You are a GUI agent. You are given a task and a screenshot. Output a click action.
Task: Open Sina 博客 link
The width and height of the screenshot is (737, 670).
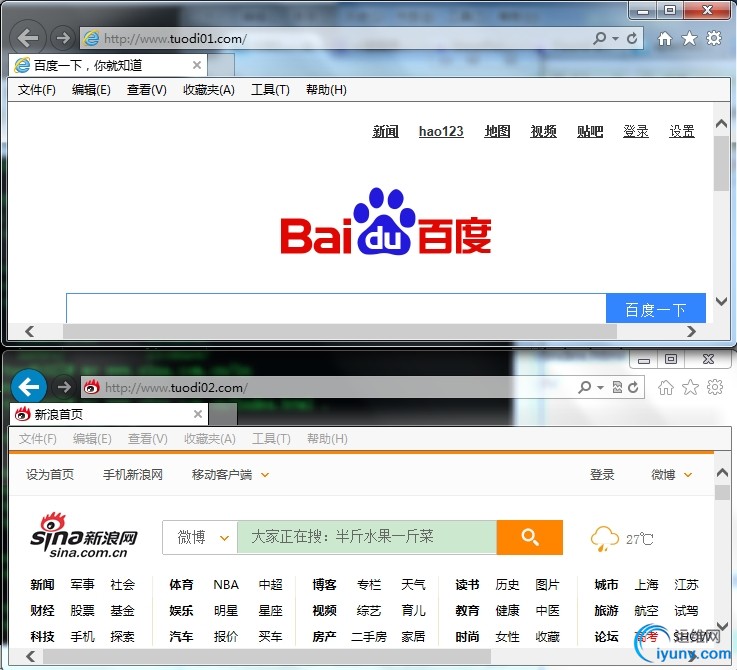[324, 585]
